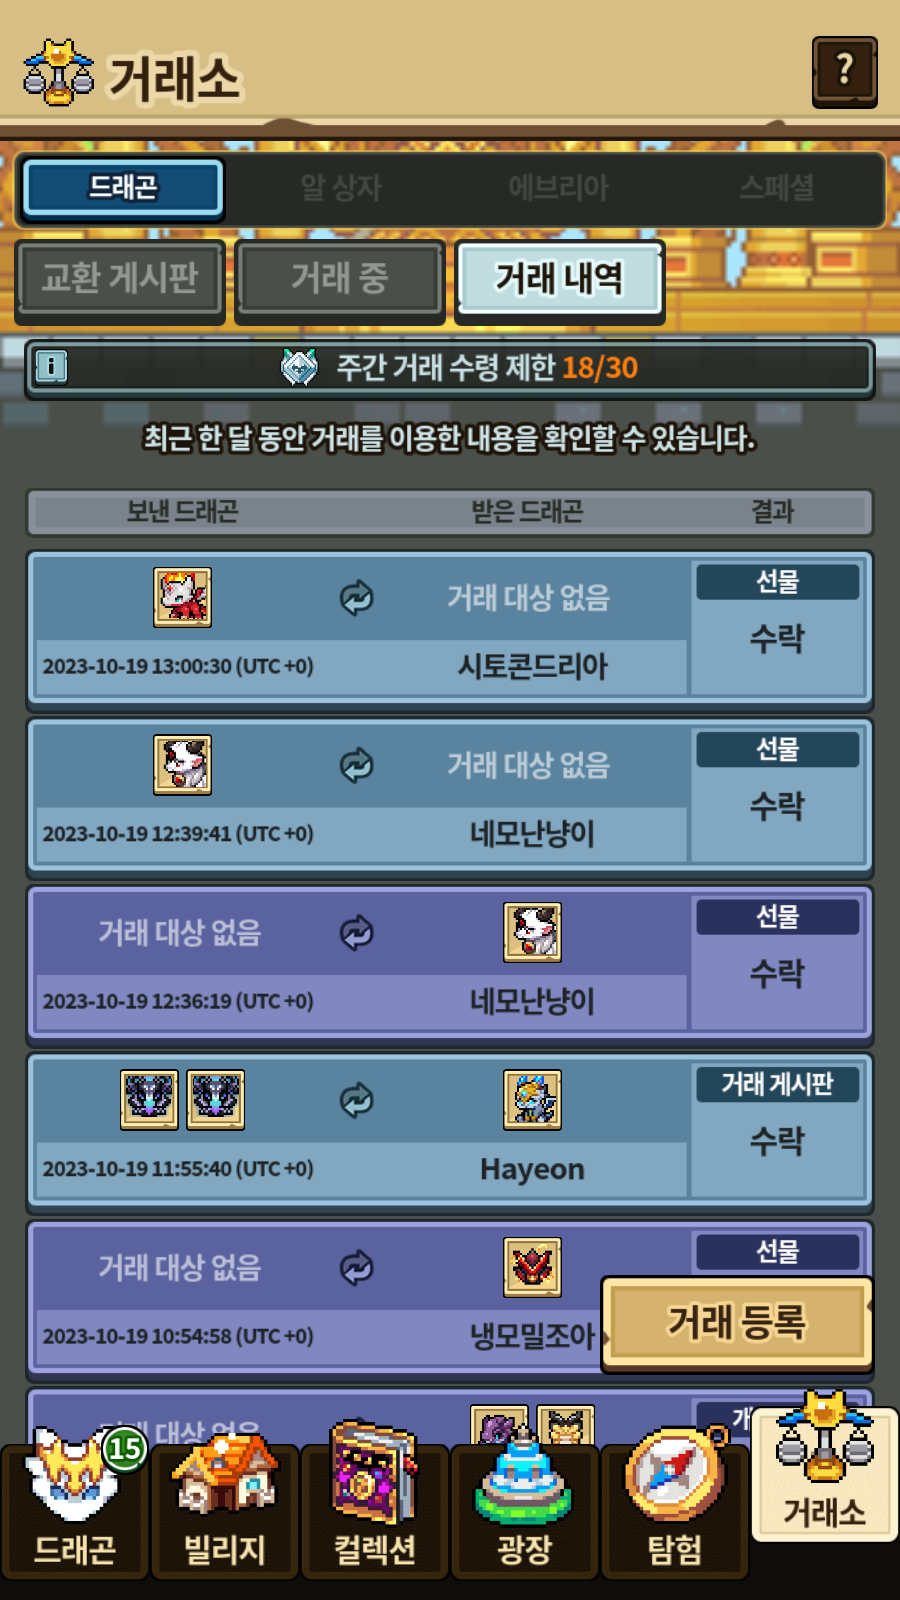The height and width of the screenshot is (1600, 900).
Task: Tap the info icon on weekly limit bar
Action: 51,367
